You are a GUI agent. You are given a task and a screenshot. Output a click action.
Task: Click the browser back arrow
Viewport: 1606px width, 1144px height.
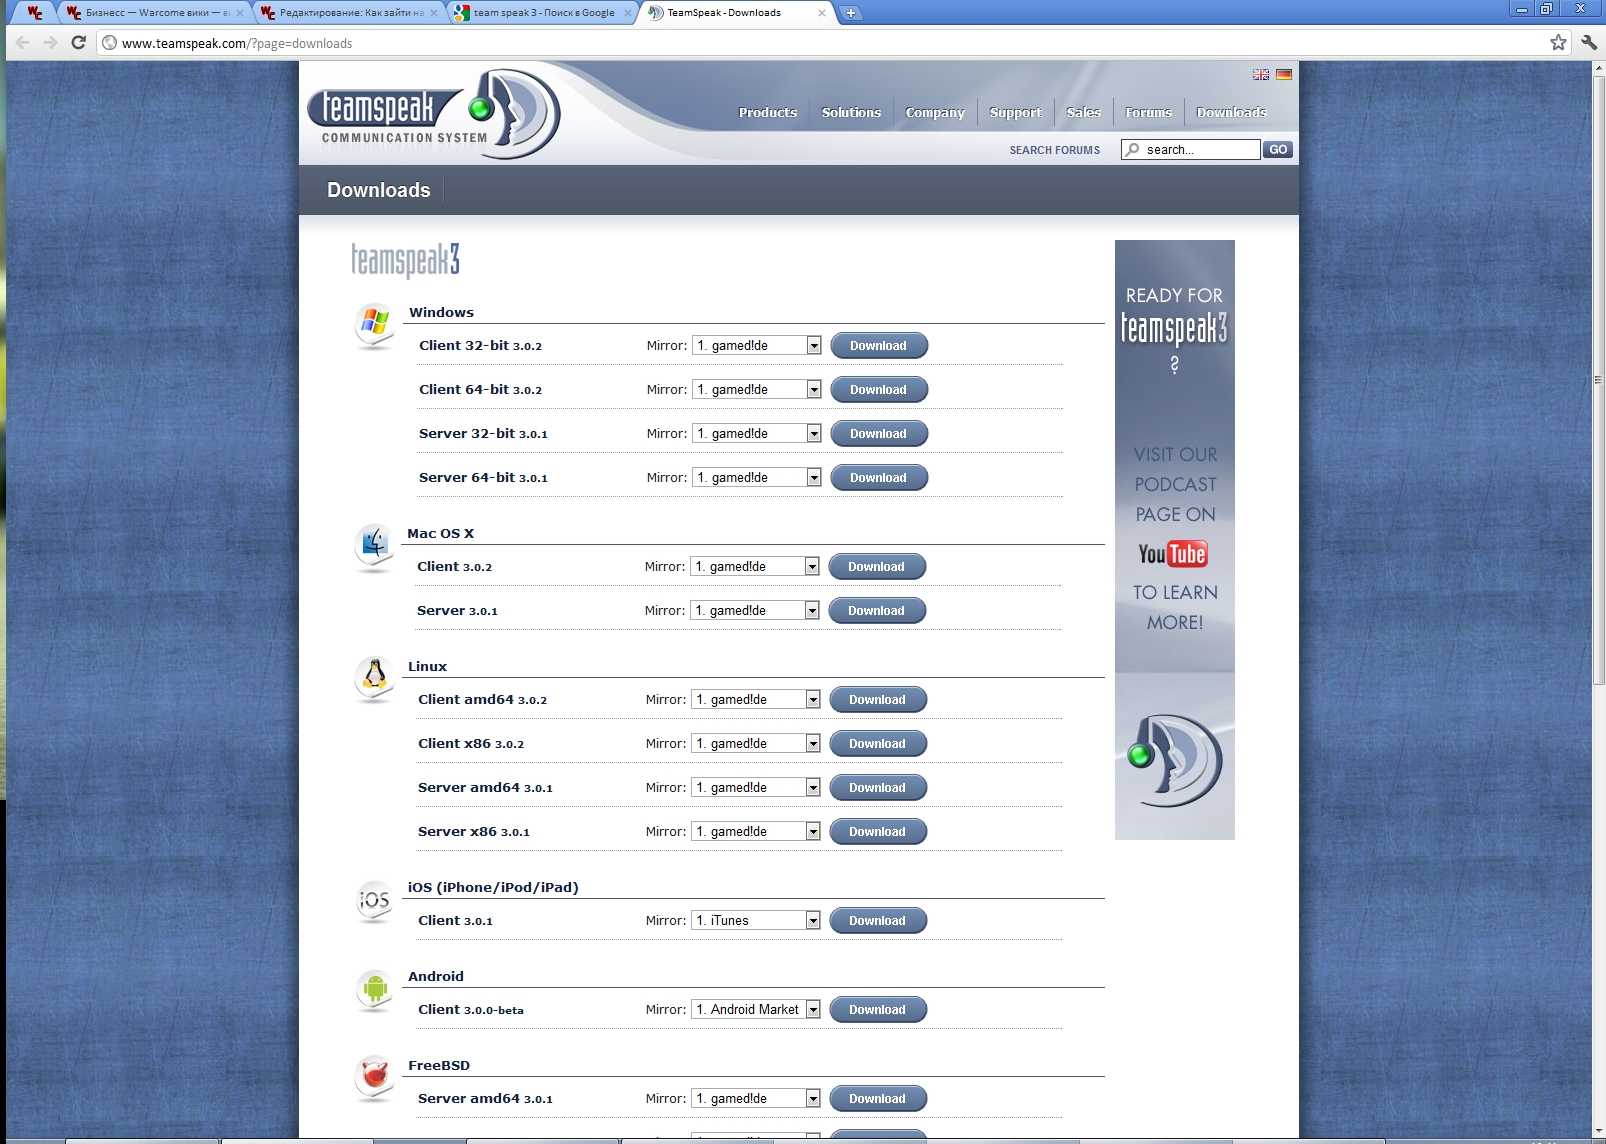tap(22, 42)
